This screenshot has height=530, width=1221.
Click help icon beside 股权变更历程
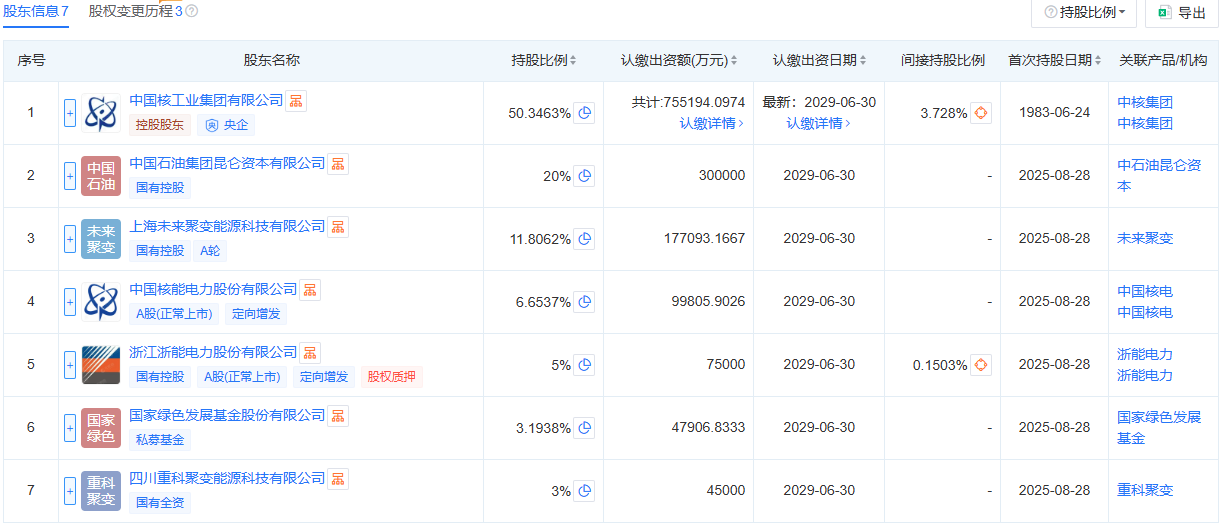pyautogui.click(x=191, y=11)
